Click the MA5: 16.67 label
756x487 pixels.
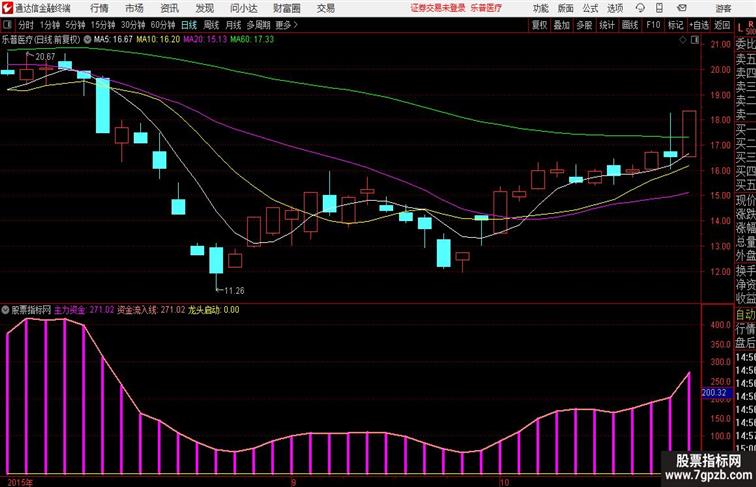[113, 40]
